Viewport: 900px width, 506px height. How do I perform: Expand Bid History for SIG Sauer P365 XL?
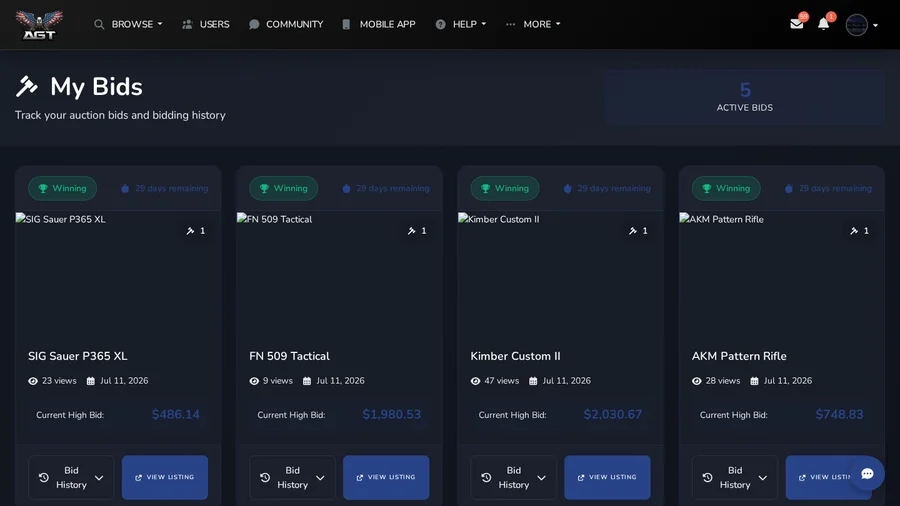coord(71,477)
